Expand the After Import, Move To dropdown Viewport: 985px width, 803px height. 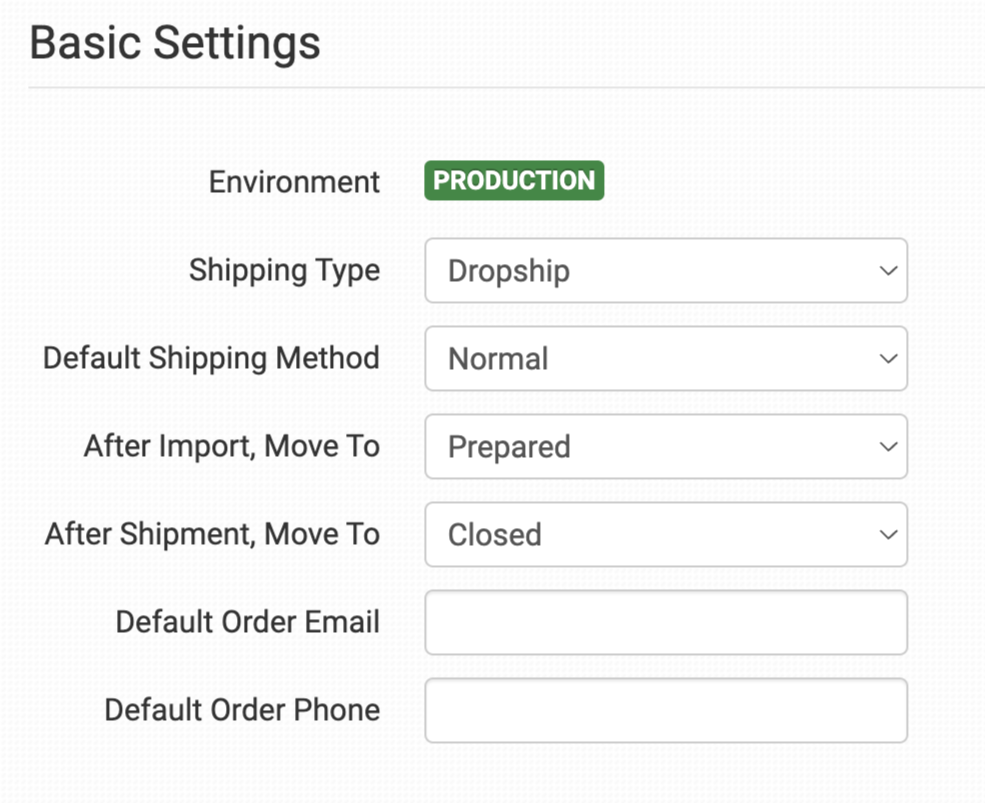click(665, 447)
